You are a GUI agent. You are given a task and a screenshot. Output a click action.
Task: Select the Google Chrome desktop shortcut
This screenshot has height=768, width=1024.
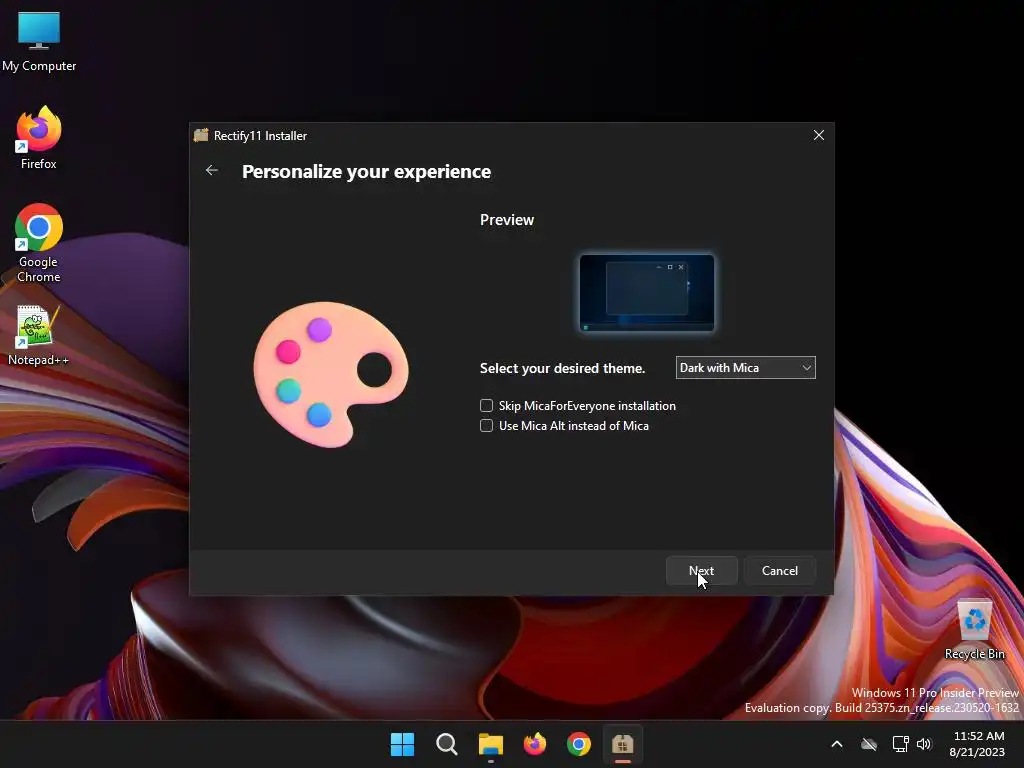tap(39, 243)
